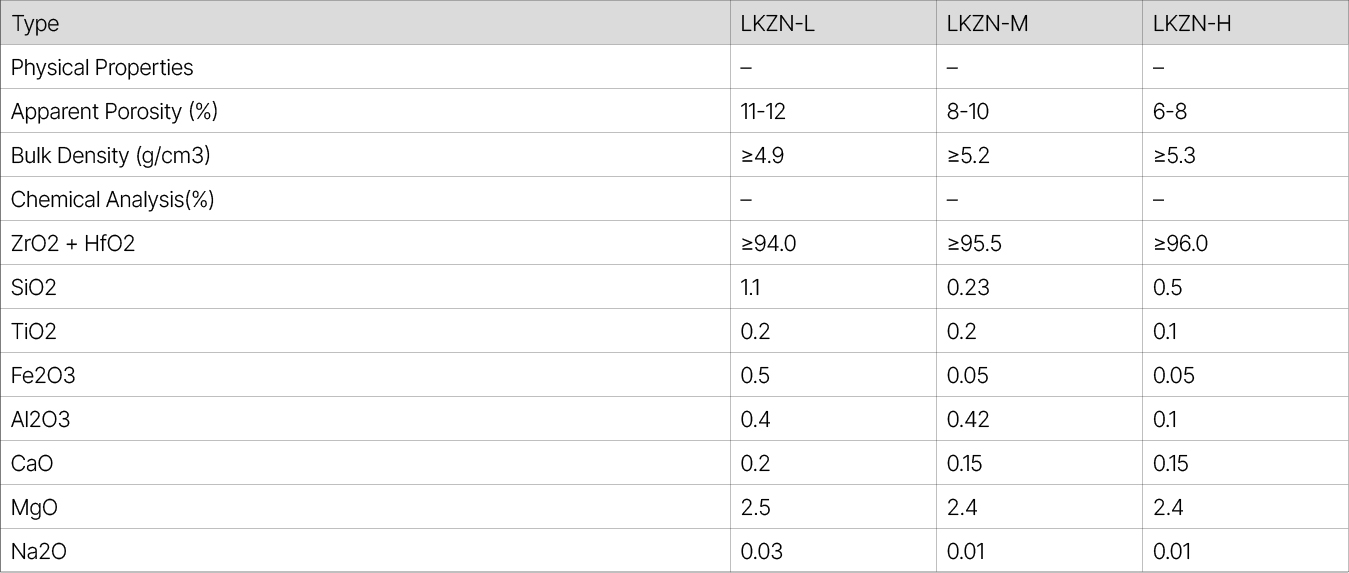
Task: Select the SiO2 row label
Action: click(34, 288)
